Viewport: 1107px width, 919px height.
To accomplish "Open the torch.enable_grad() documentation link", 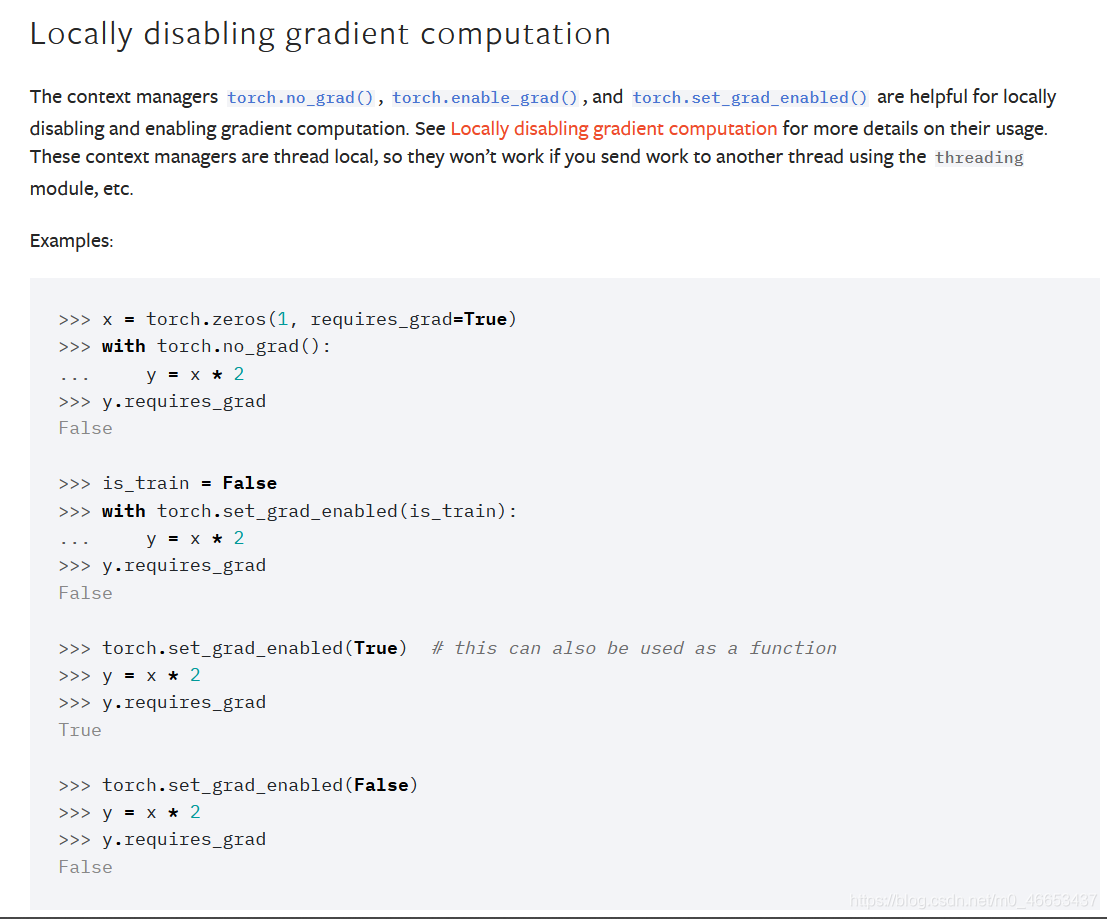I will click(485, 98).
